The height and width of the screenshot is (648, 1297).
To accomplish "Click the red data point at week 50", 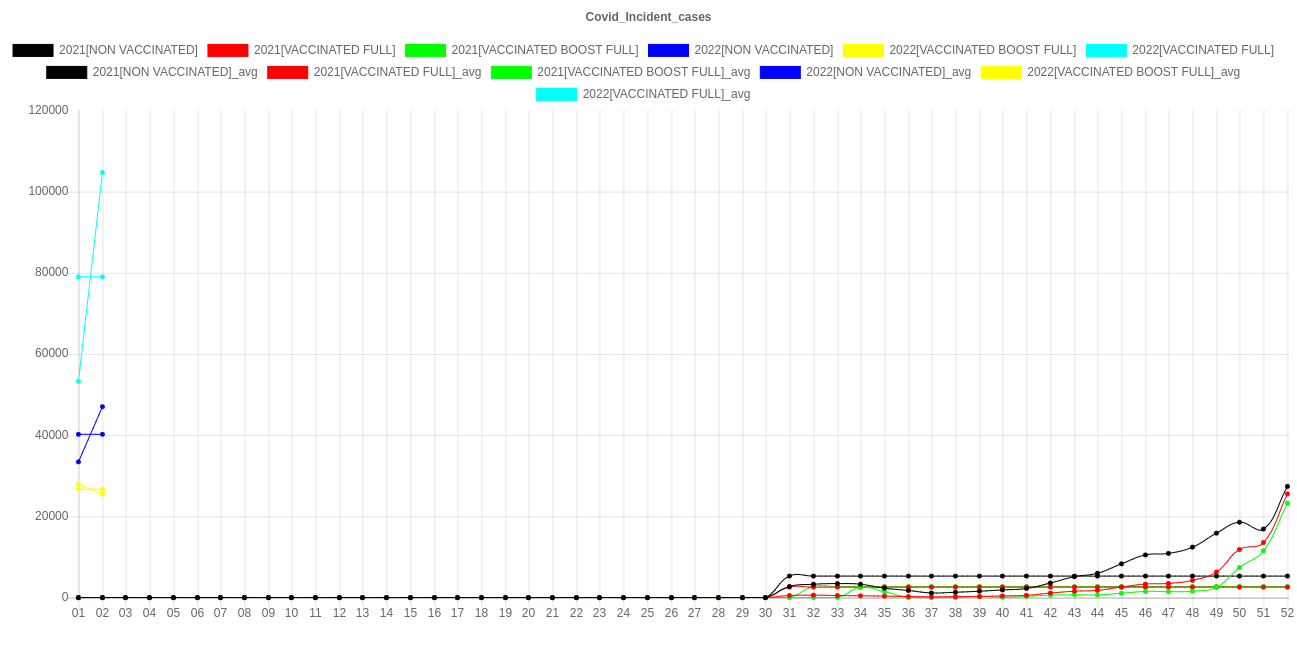I will [1239, 549].
